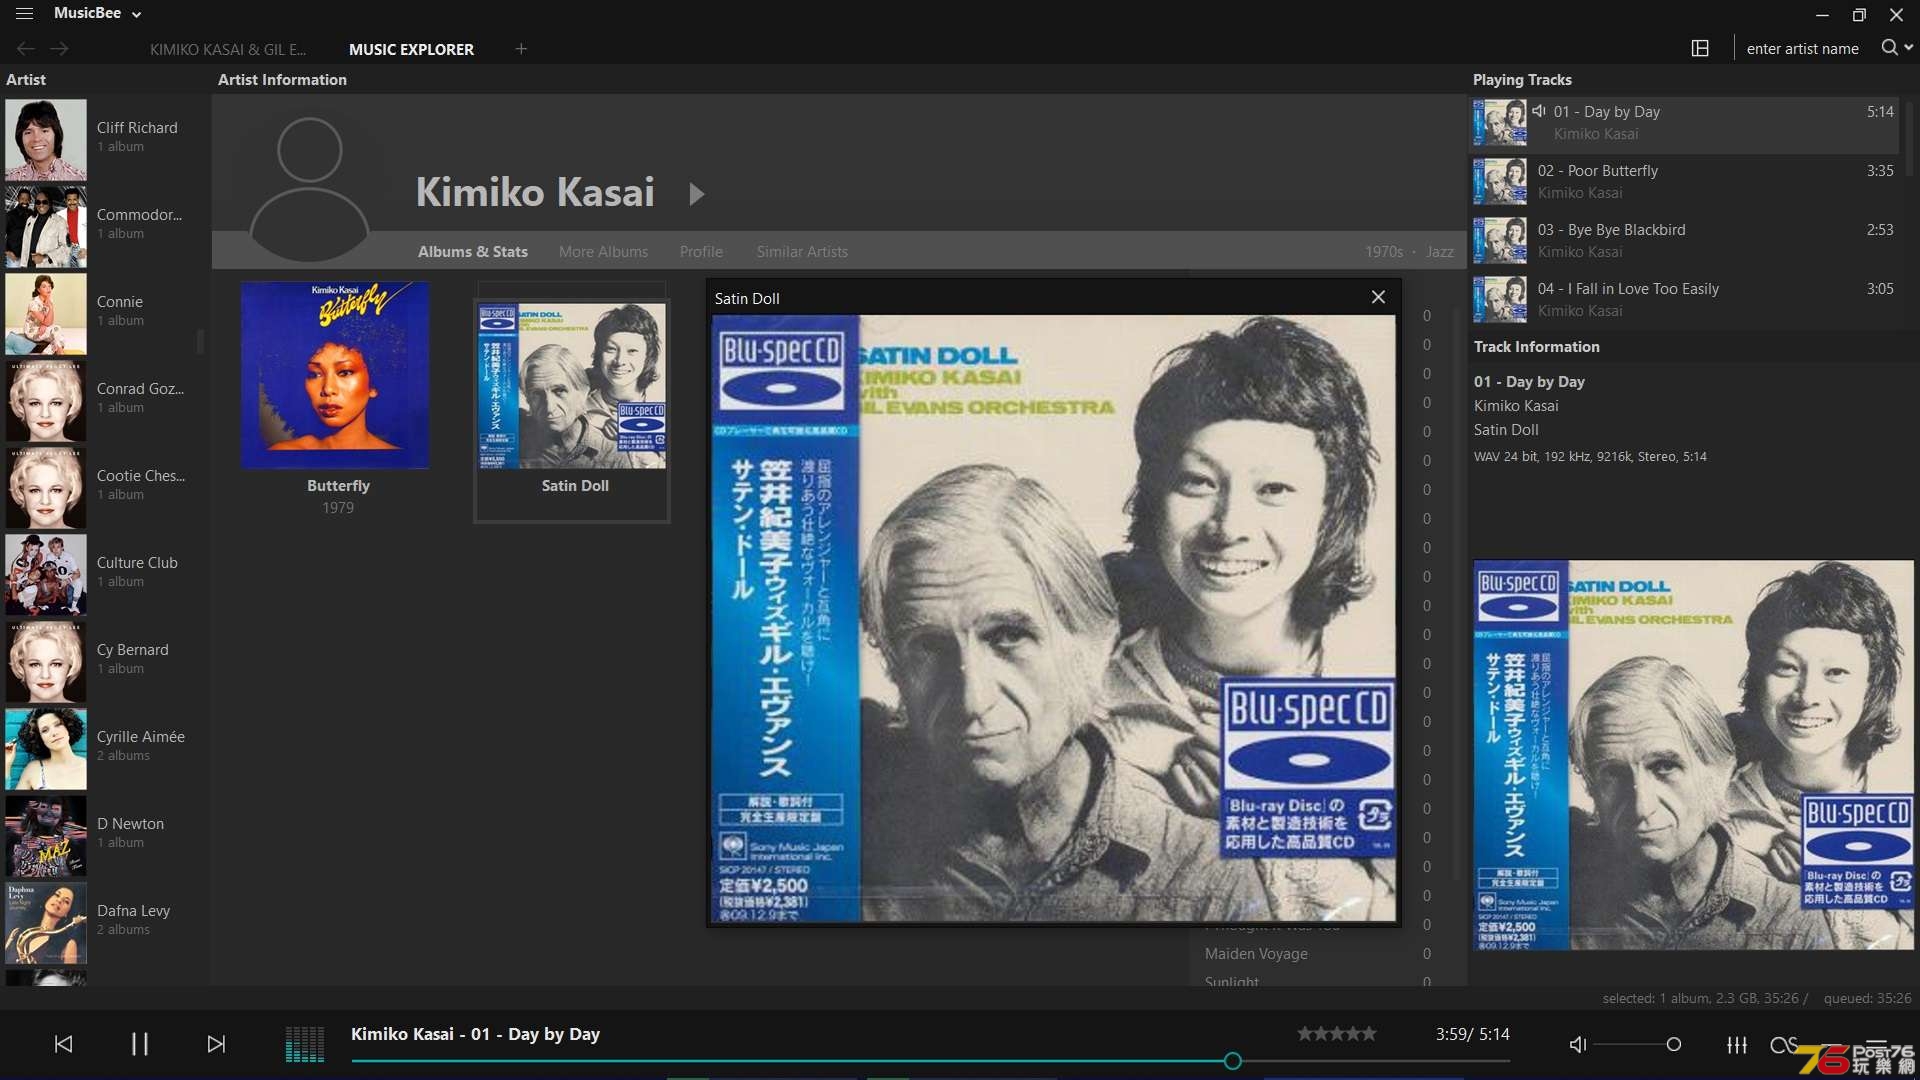Click the Playing Tracks panel header
This screenshot has height=1080, width=1920.
(x=1522, y=80)
